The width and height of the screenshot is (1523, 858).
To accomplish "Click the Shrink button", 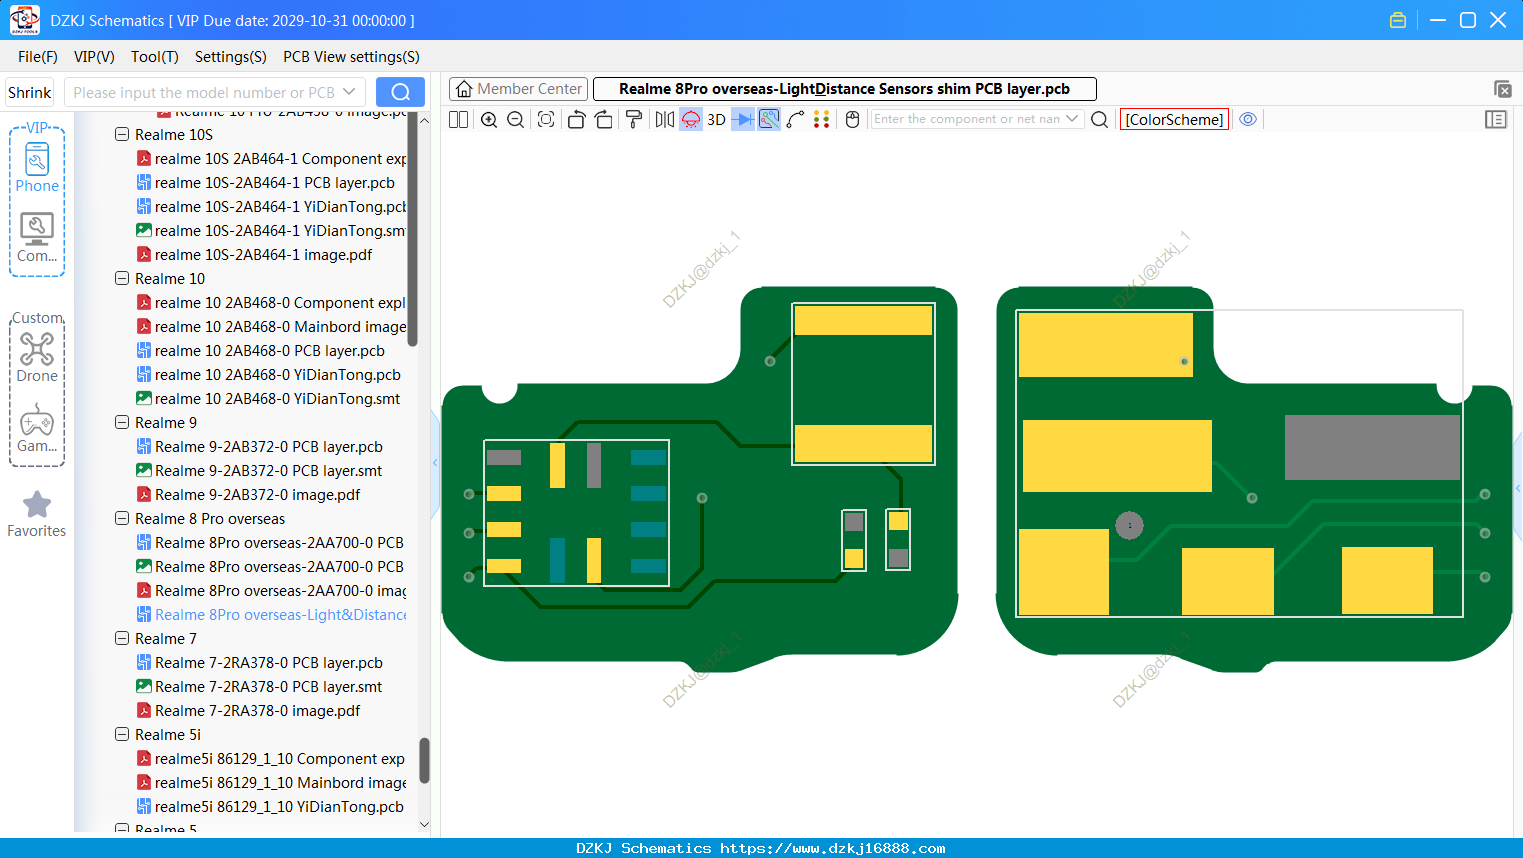I will coord(30,92).
